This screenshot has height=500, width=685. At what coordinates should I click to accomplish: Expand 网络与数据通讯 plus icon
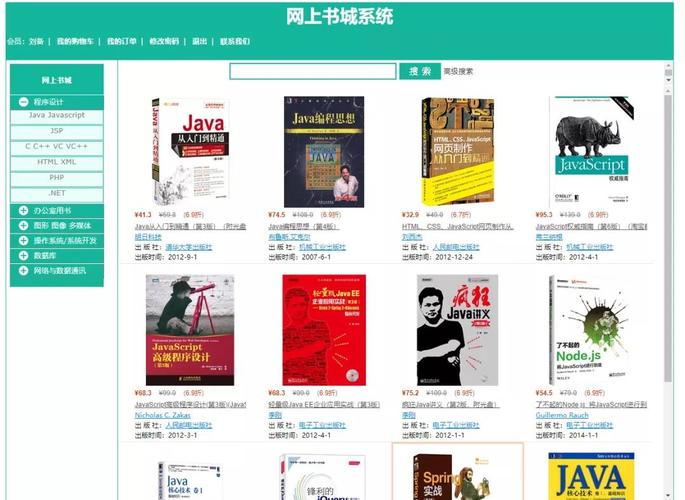pos(24,270)
